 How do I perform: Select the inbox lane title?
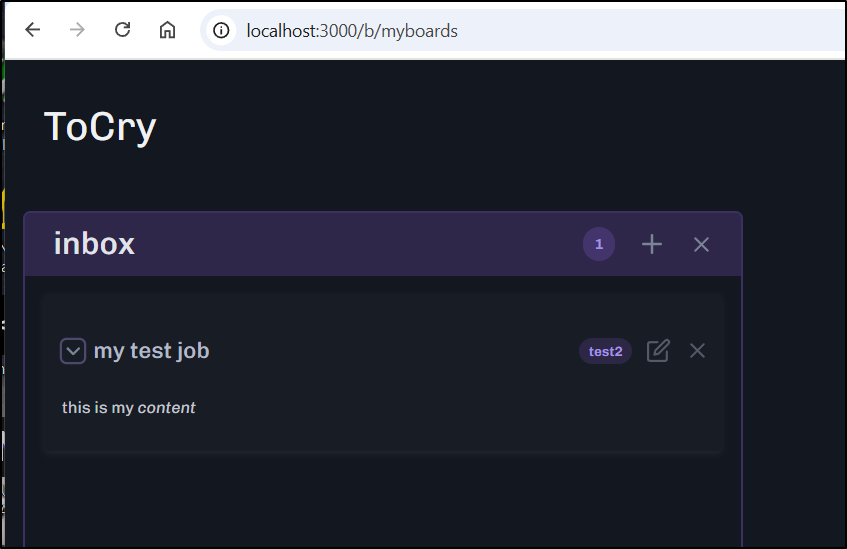pyautogui.click(x=94, y=244)
